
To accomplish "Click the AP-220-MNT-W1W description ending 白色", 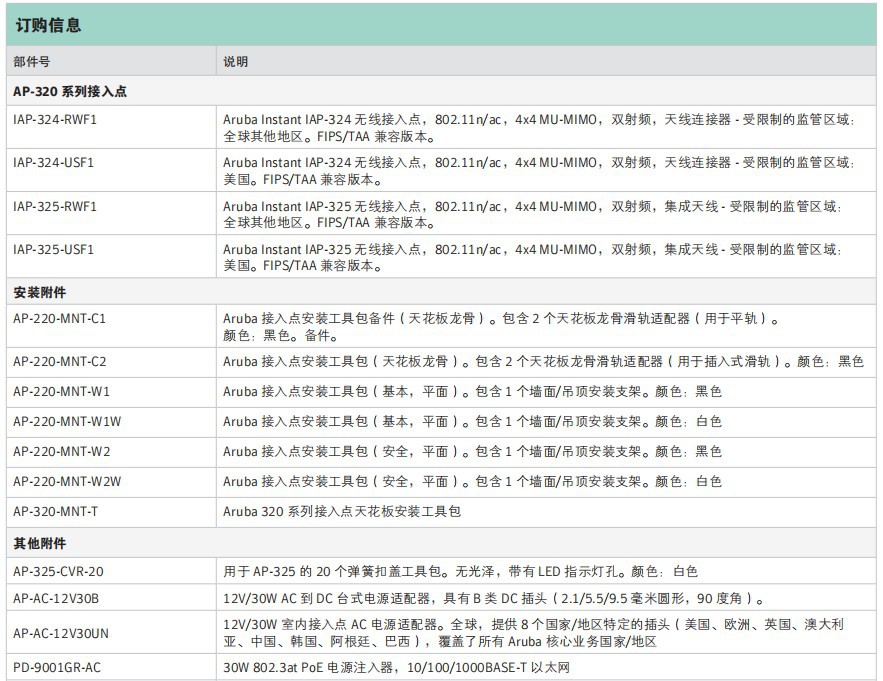I will pyautogui.click(x=472, y=421).
